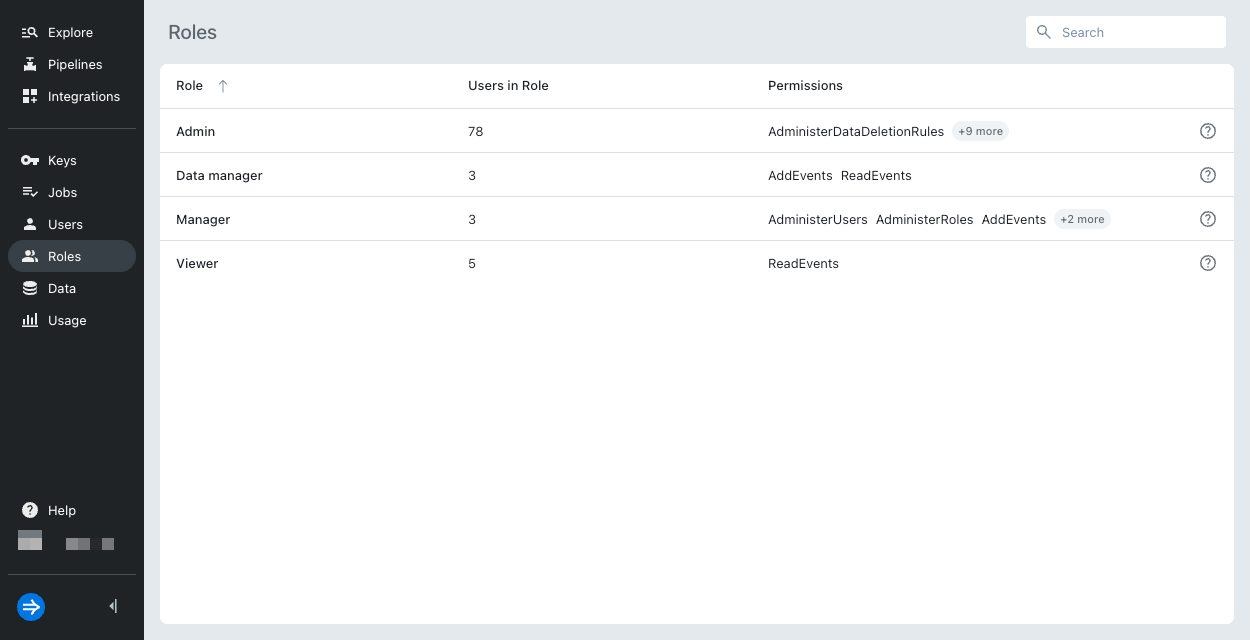Click the Permissions column header
The image size is (1250, 640).
pos(805,86)
